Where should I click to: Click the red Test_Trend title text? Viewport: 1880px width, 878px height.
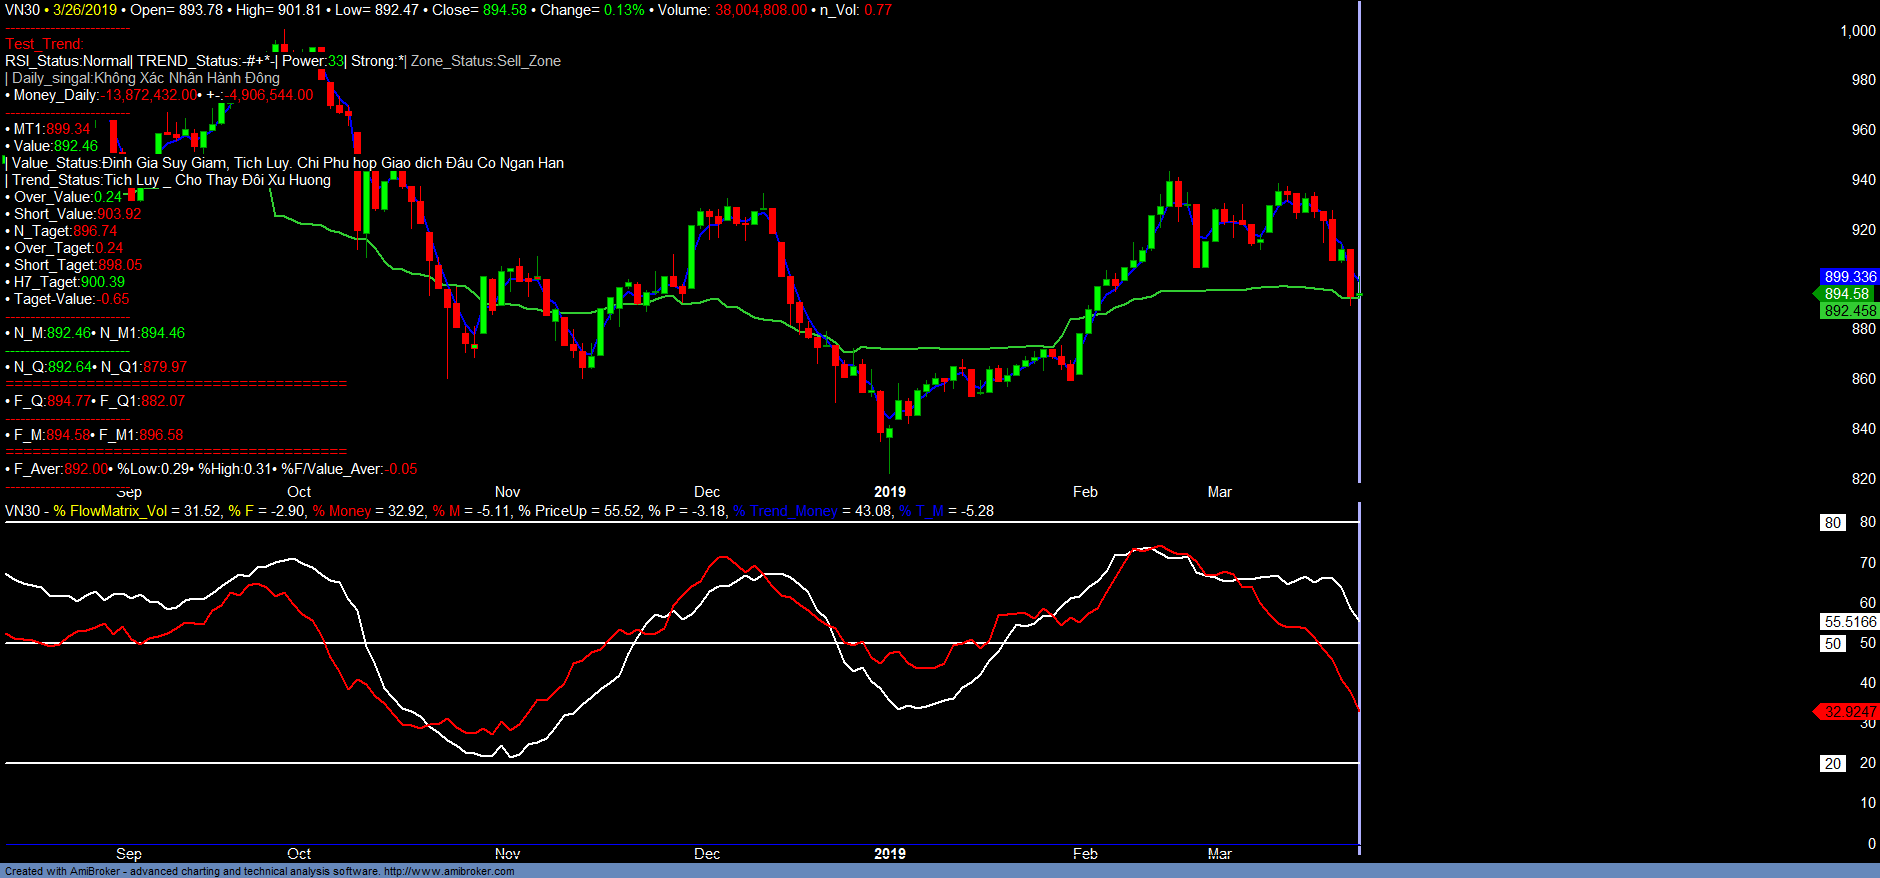point(44,44)
